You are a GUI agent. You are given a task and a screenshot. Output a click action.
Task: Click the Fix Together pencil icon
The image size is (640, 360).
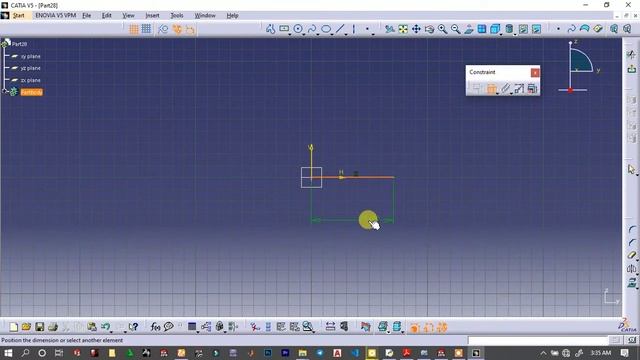coord(505,88)
